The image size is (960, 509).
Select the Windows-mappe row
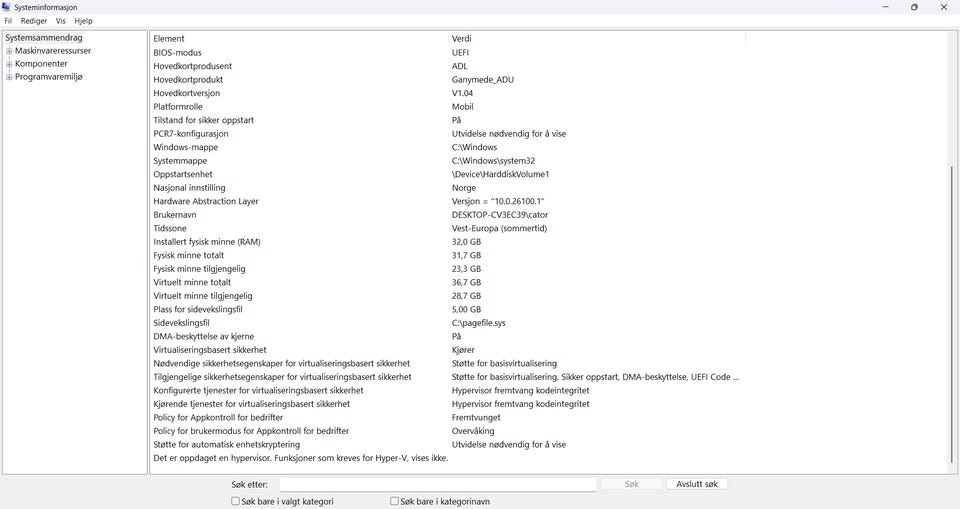click(446, 147)
